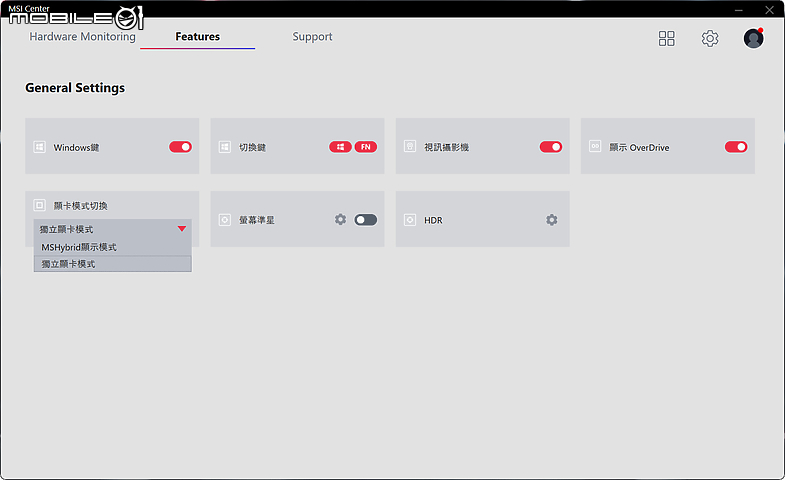Select Windows key option for 切換鍵
The height and width of the screenshot is (480, 785).
(x=340, y=147)
